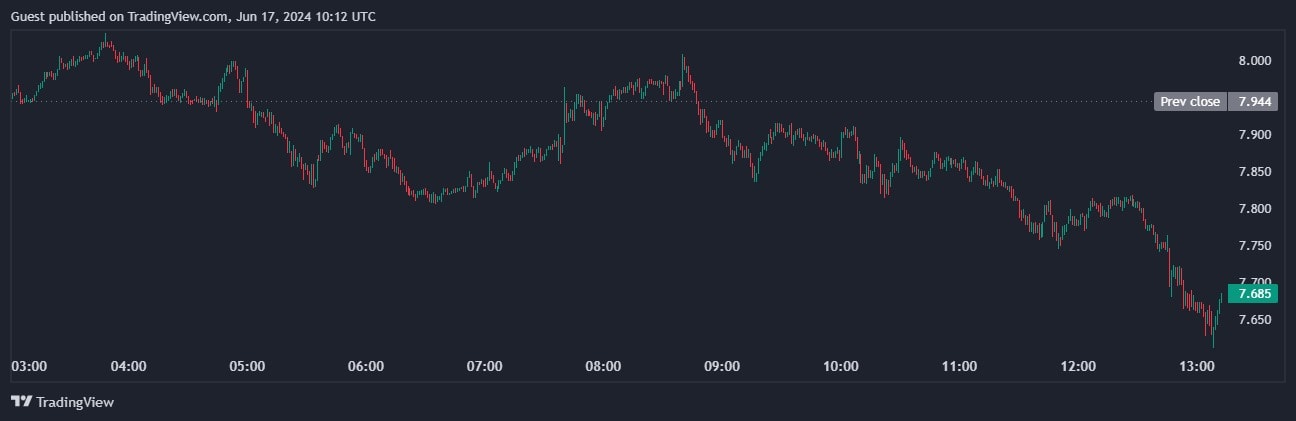Image resolution: width=1296 pixels, height=421 pixels.
Task: Click the TradingView wordmark text at bottom
Action: coord(75,402)
